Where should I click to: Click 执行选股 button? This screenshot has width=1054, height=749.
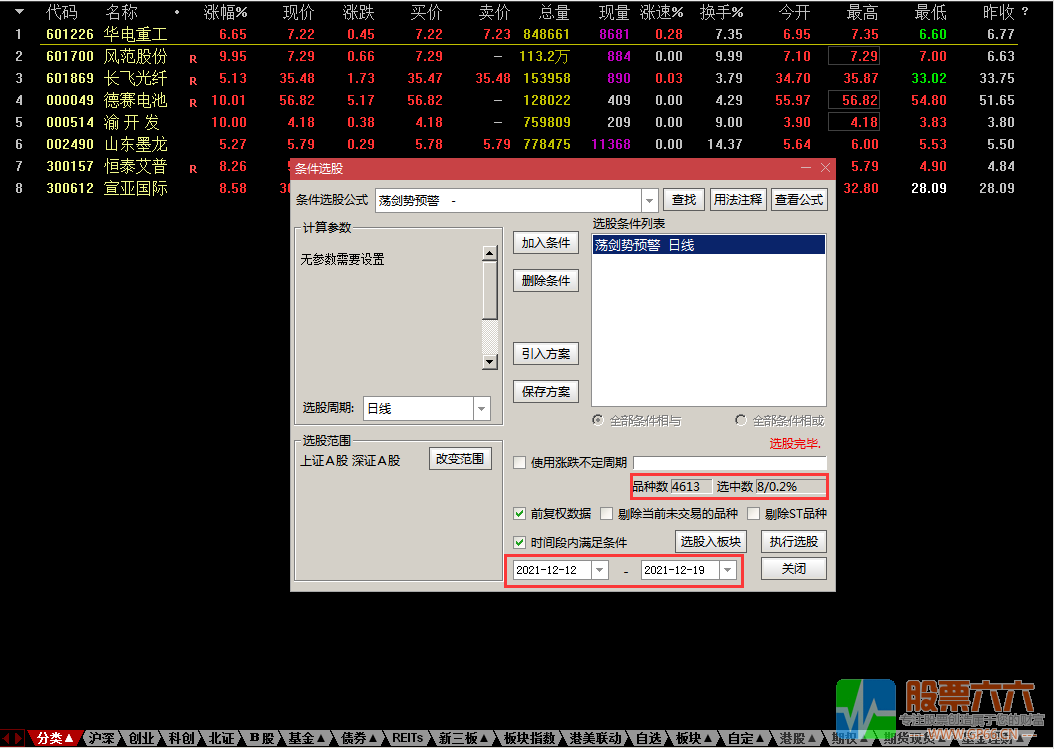click(794, 542)
